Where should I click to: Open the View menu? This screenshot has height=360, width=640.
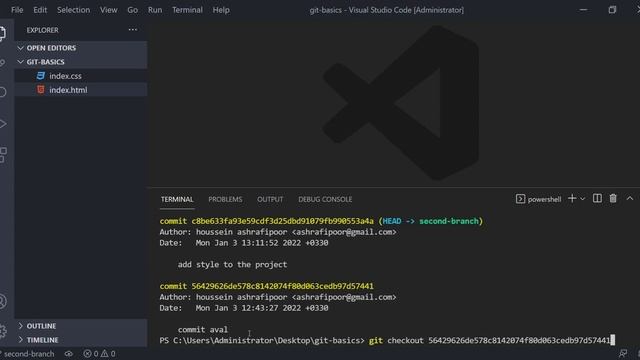[109, 10]
